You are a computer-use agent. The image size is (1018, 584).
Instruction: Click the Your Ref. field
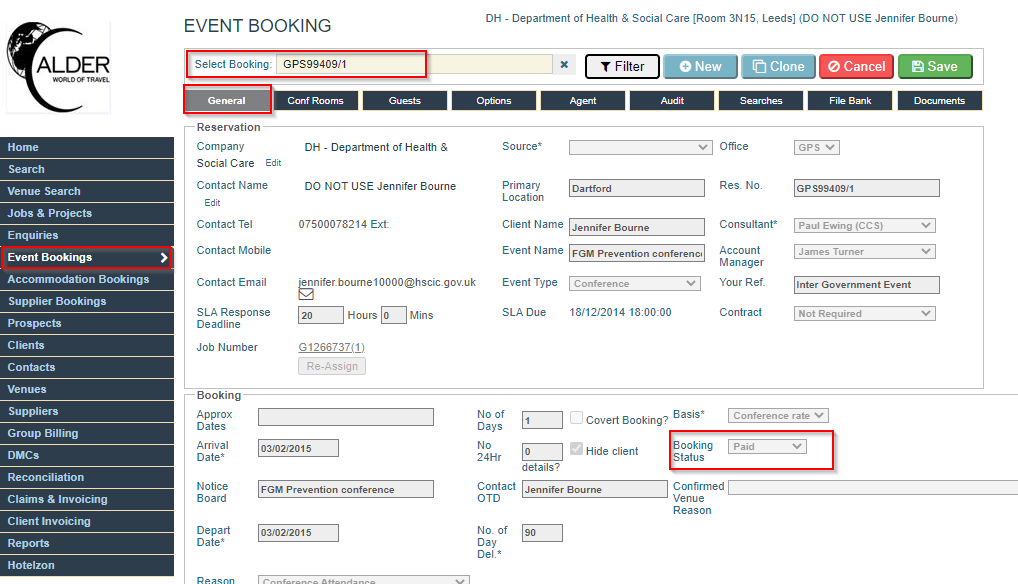coord(866,284)
